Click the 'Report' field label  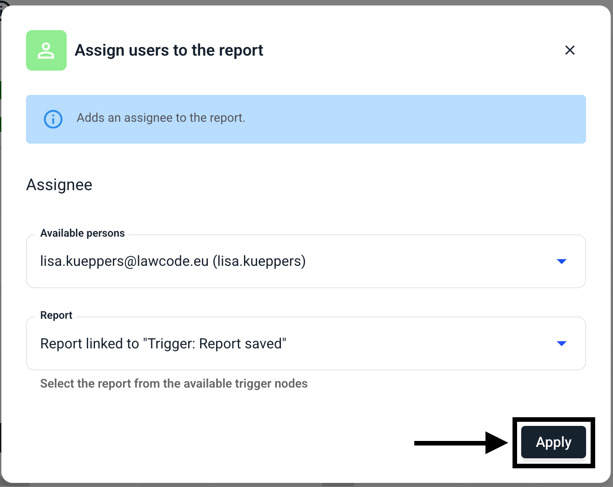56,315
